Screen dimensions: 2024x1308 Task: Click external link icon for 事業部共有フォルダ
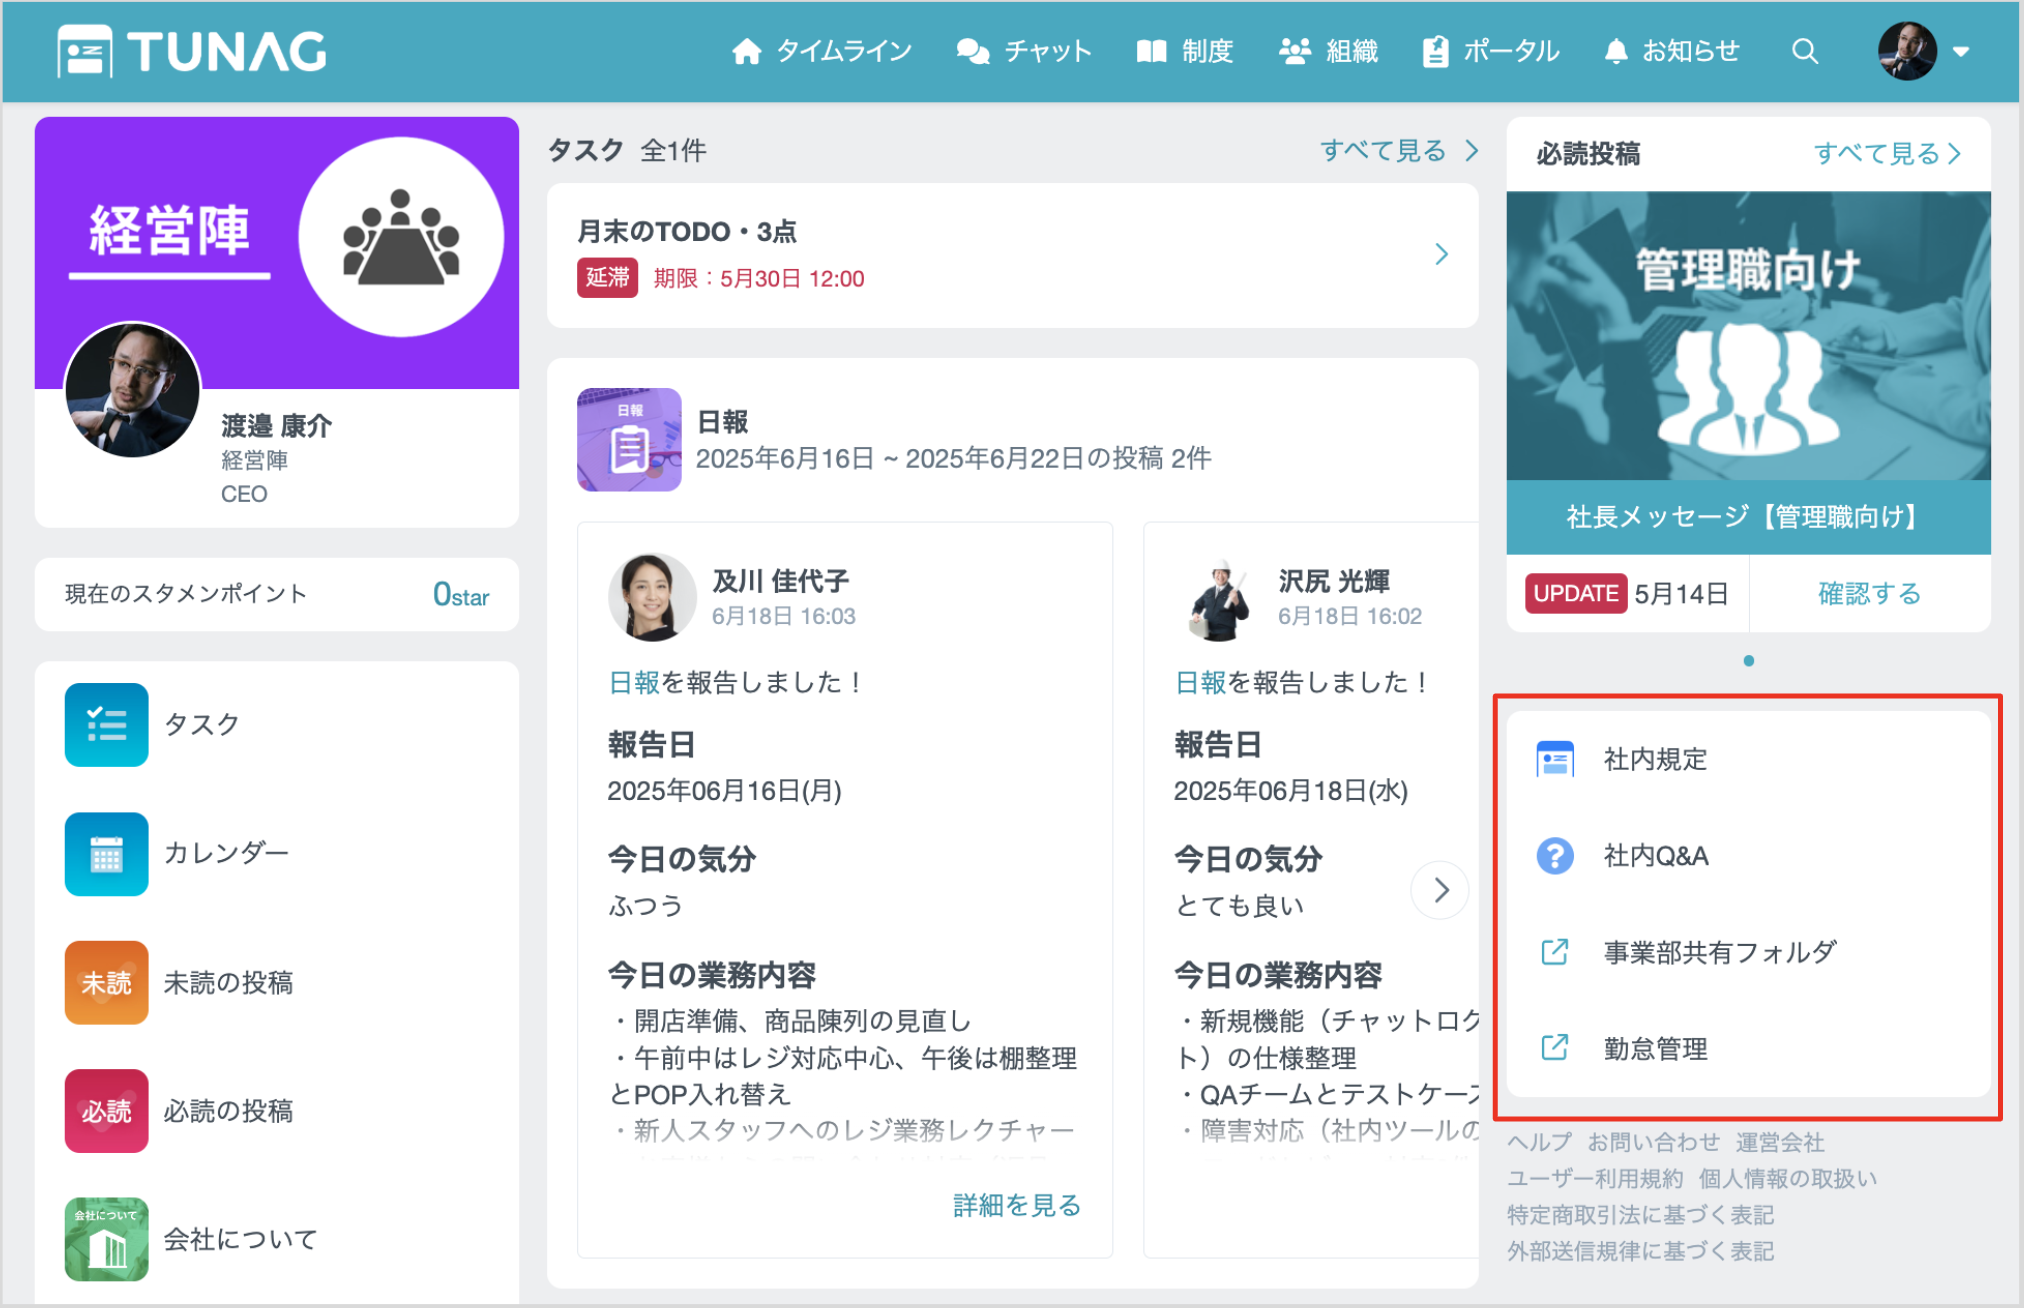(1555, 952)
